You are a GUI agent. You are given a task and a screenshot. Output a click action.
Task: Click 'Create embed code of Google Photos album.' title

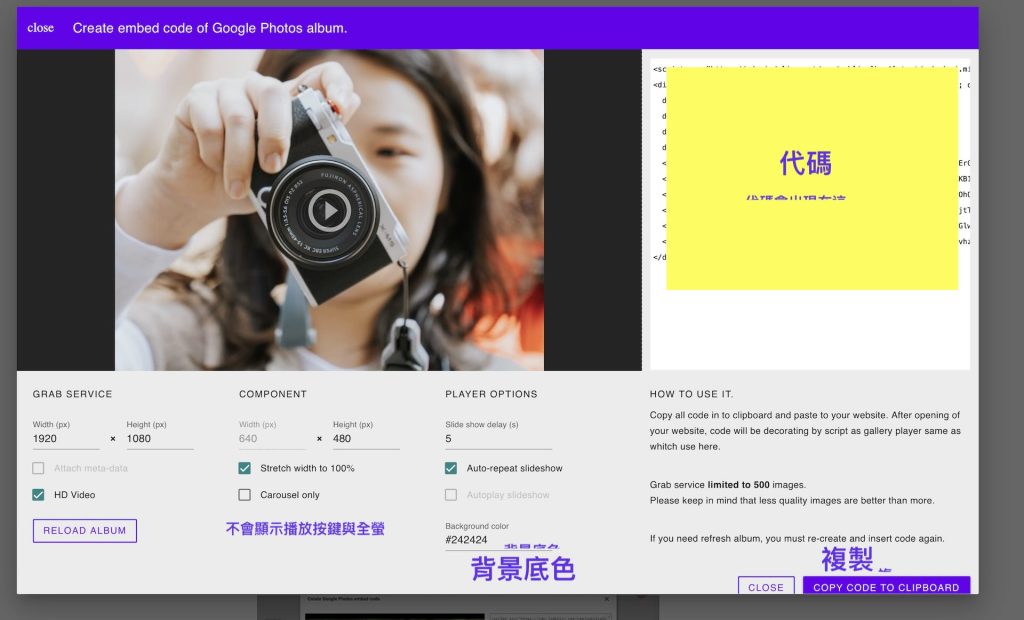pyautogui.click(x=210, y=28)
